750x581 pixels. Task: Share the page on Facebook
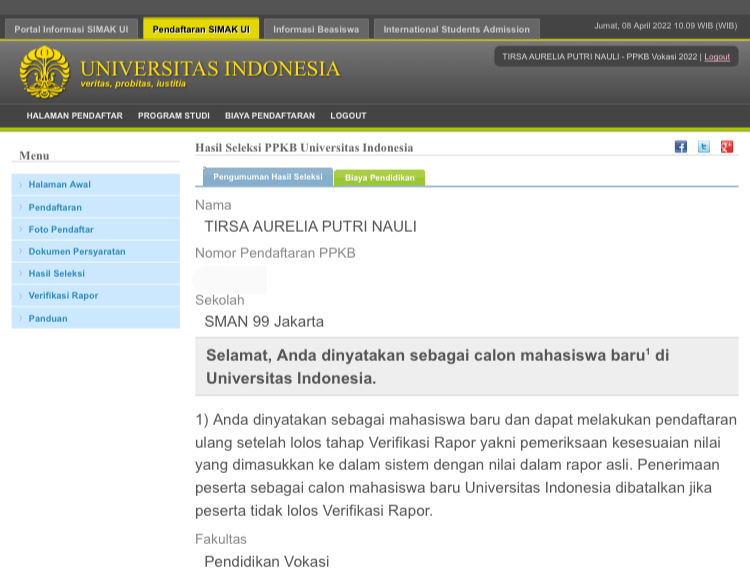(x=681, y=147)
